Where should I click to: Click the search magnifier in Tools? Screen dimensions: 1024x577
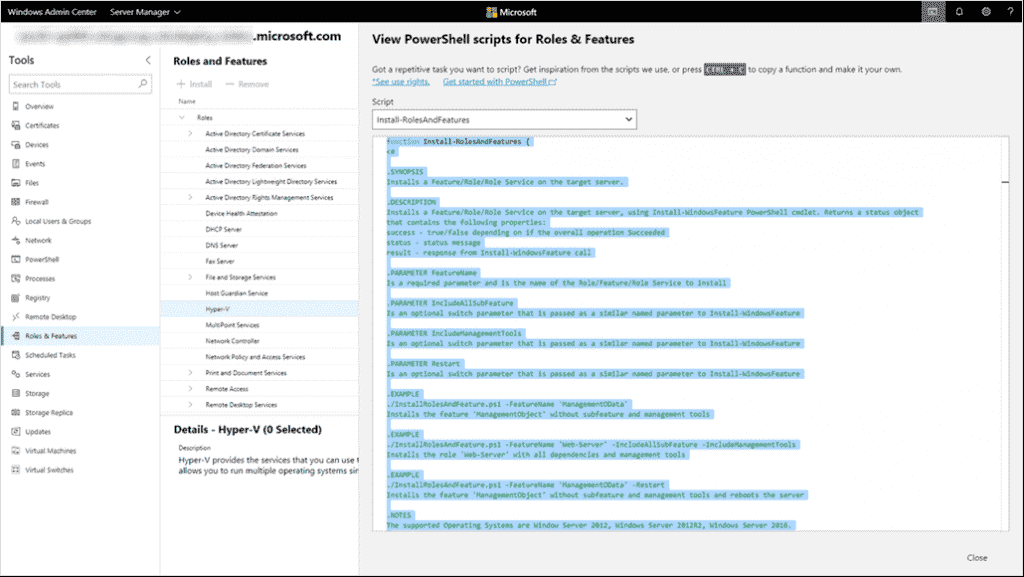point(142,84)
